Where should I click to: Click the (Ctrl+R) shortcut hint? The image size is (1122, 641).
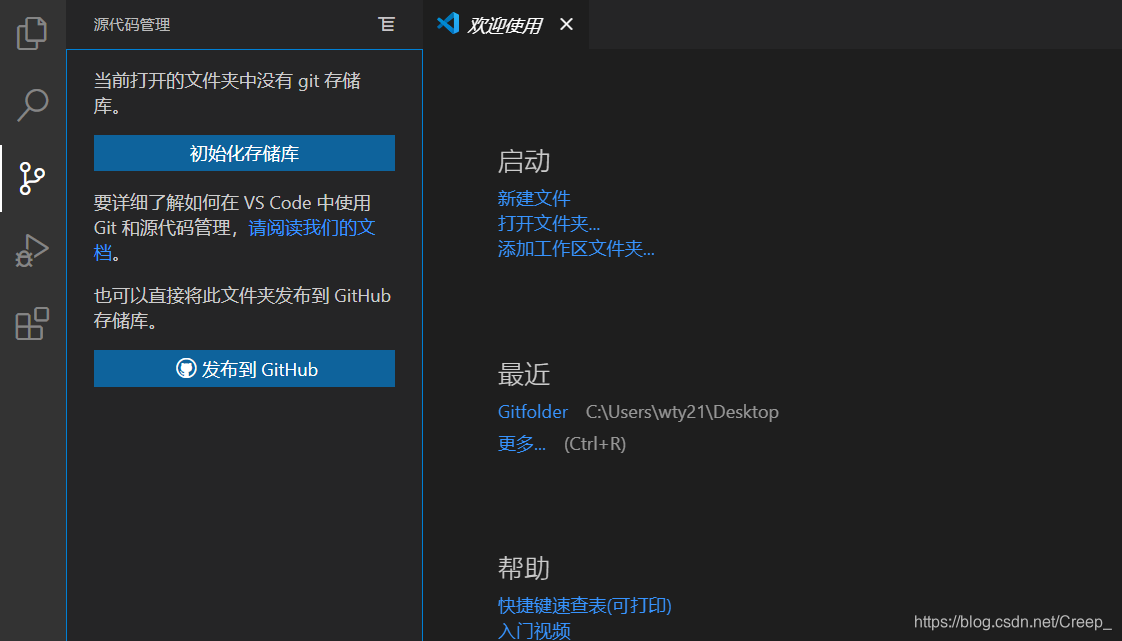pos(595,444)
